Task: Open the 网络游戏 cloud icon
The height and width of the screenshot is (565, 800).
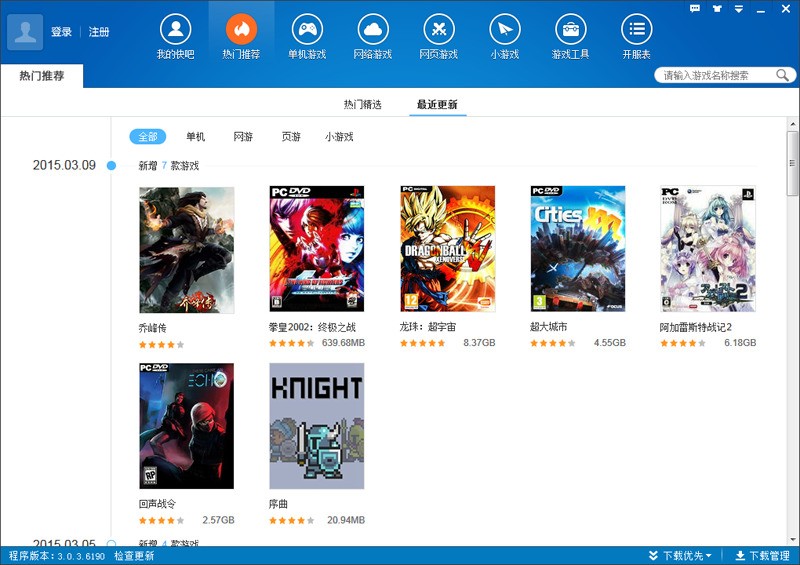Action: click(x=373, y=29)
